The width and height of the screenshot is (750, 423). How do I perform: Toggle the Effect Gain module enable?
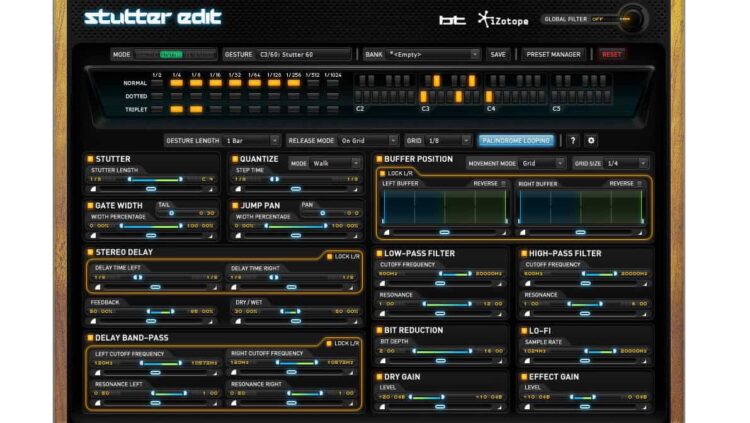[x=524, y=377]
